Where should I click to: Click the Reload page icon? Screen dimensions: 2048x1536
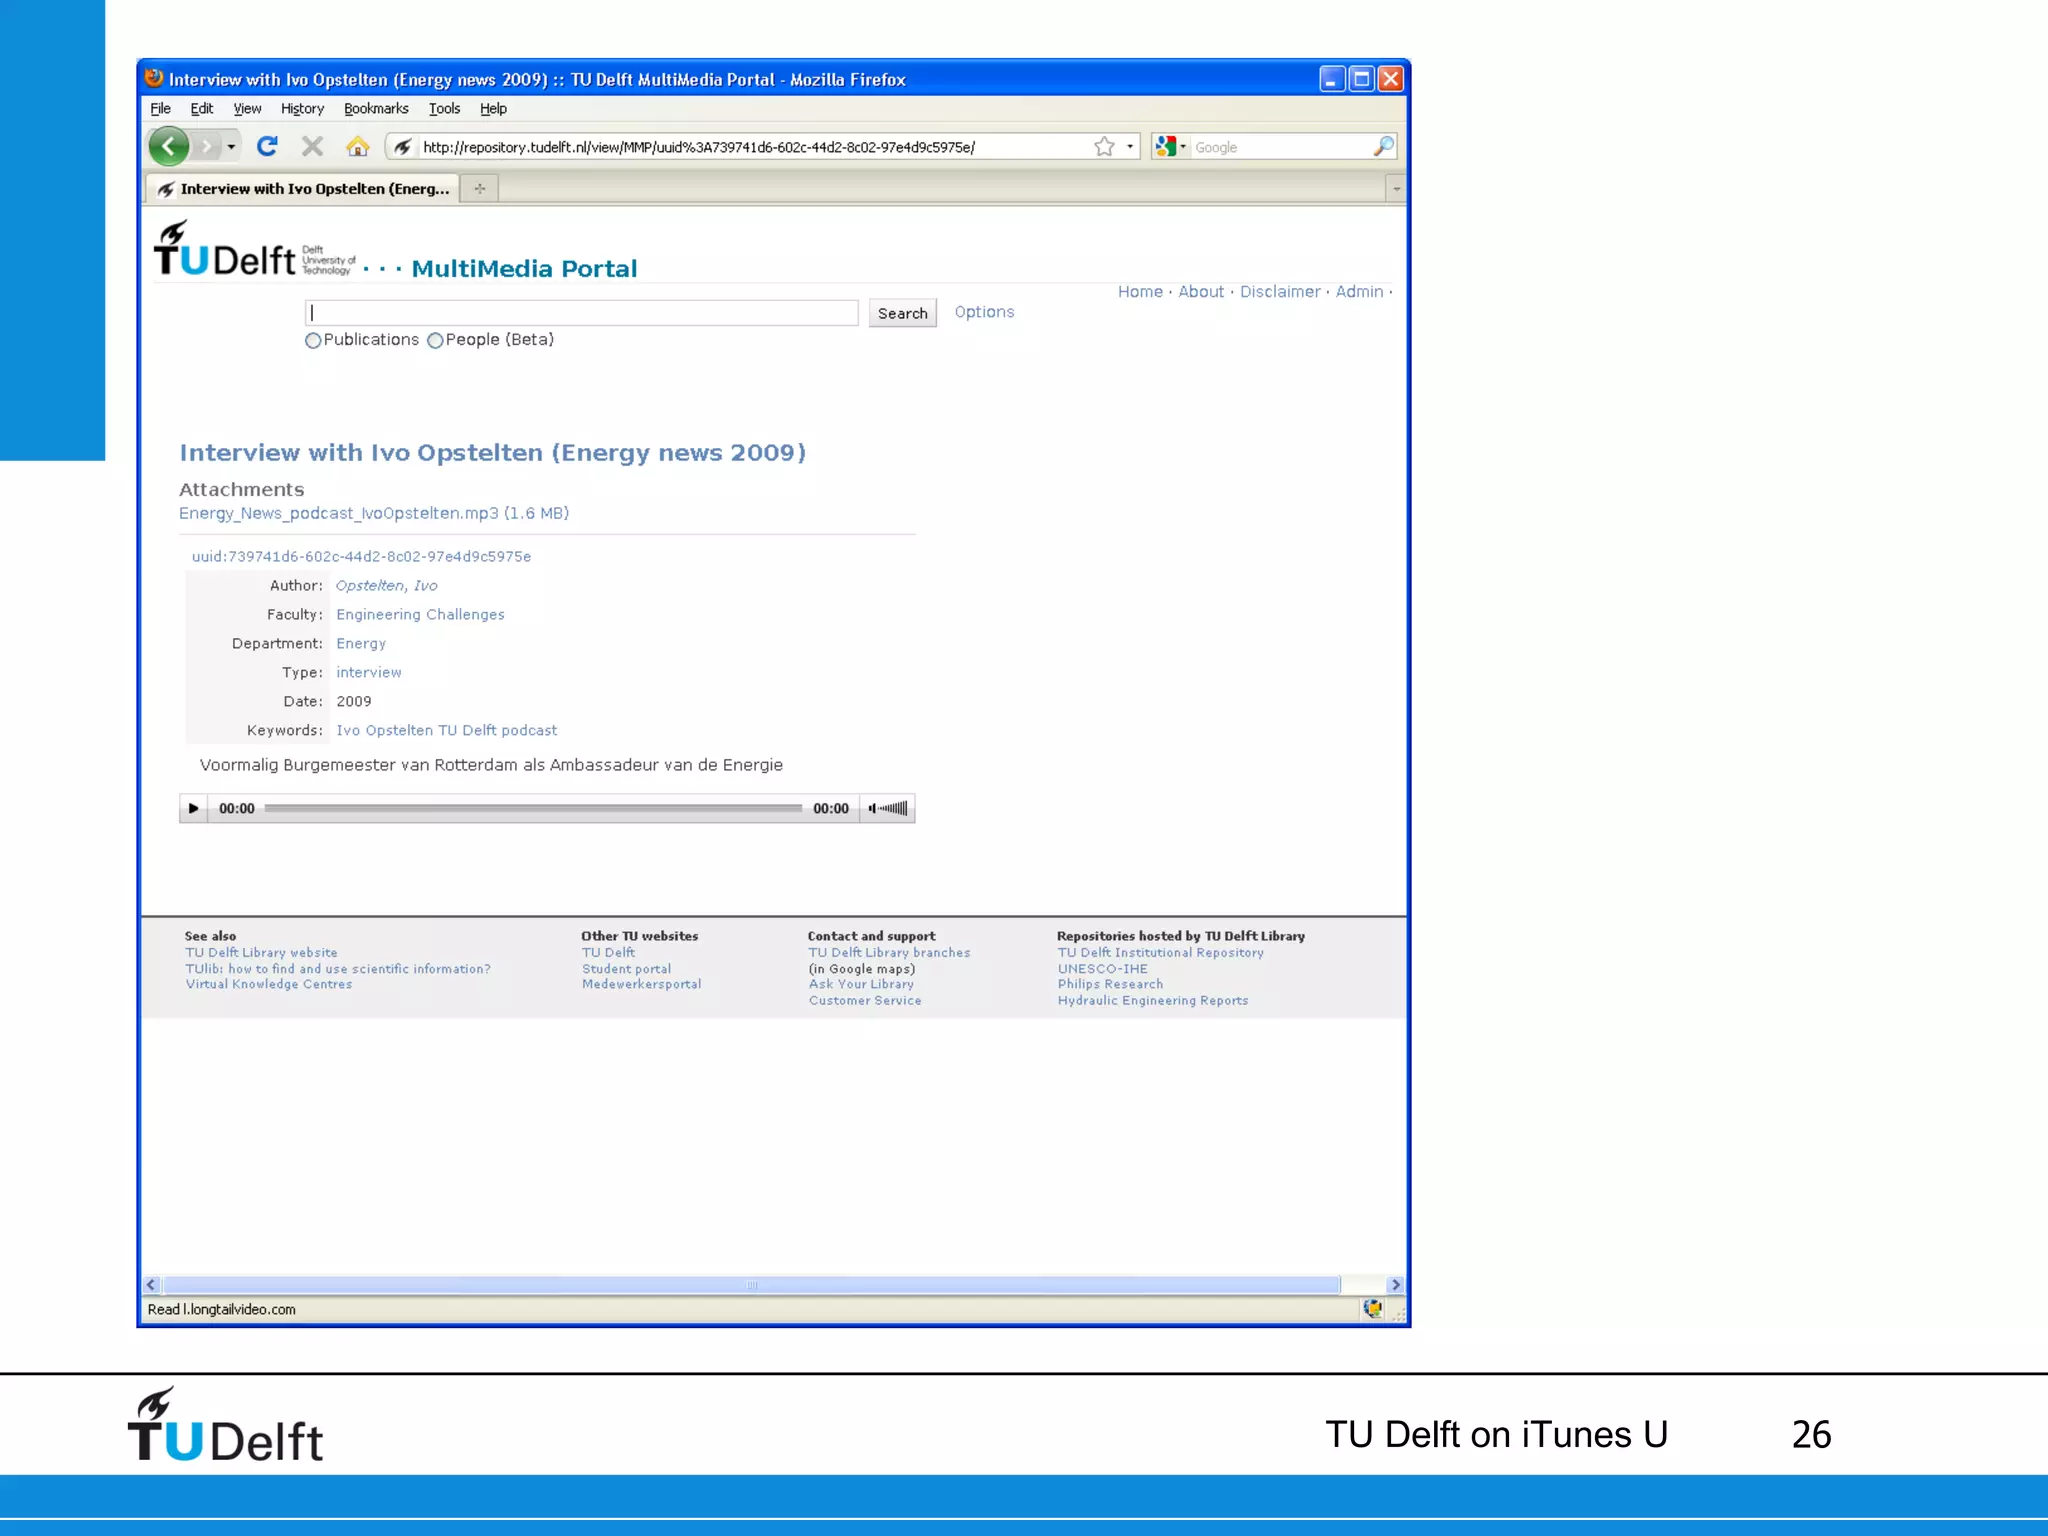(x=267, y=147)
